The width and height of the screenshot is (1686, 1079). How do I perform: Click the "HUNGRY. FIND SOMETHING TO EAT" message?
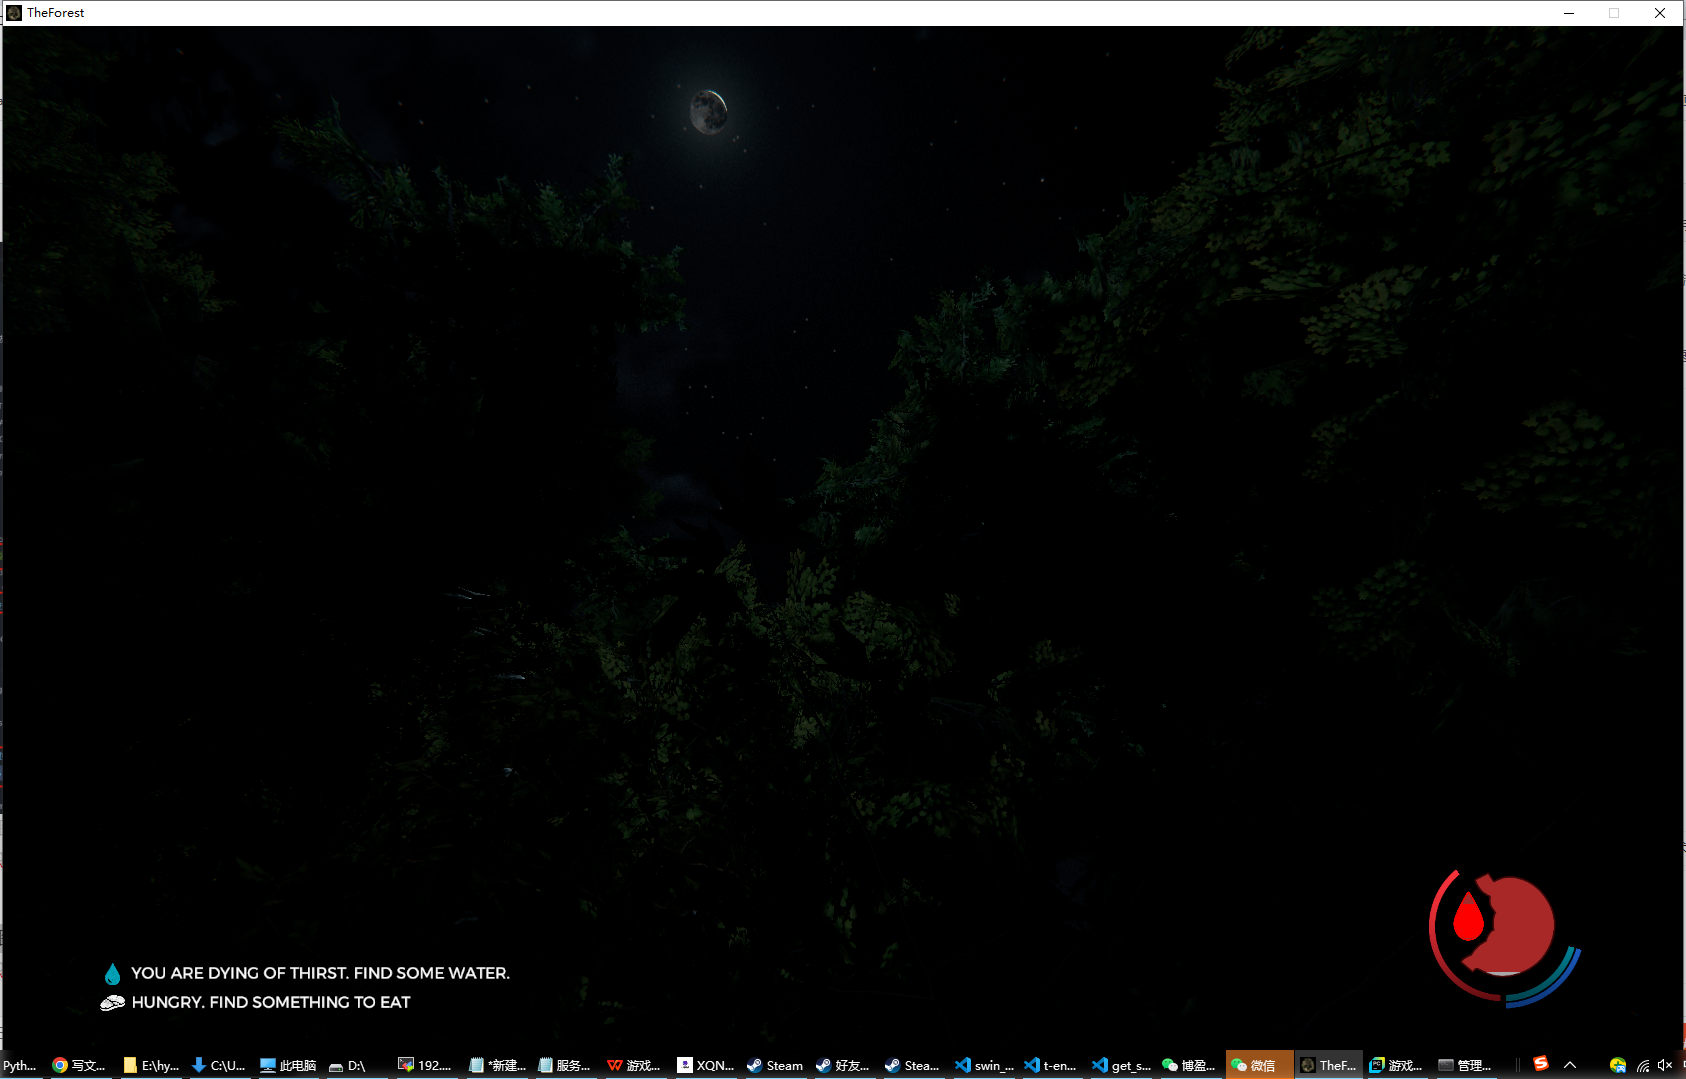pyautogui.click(x=271, y=1002)
